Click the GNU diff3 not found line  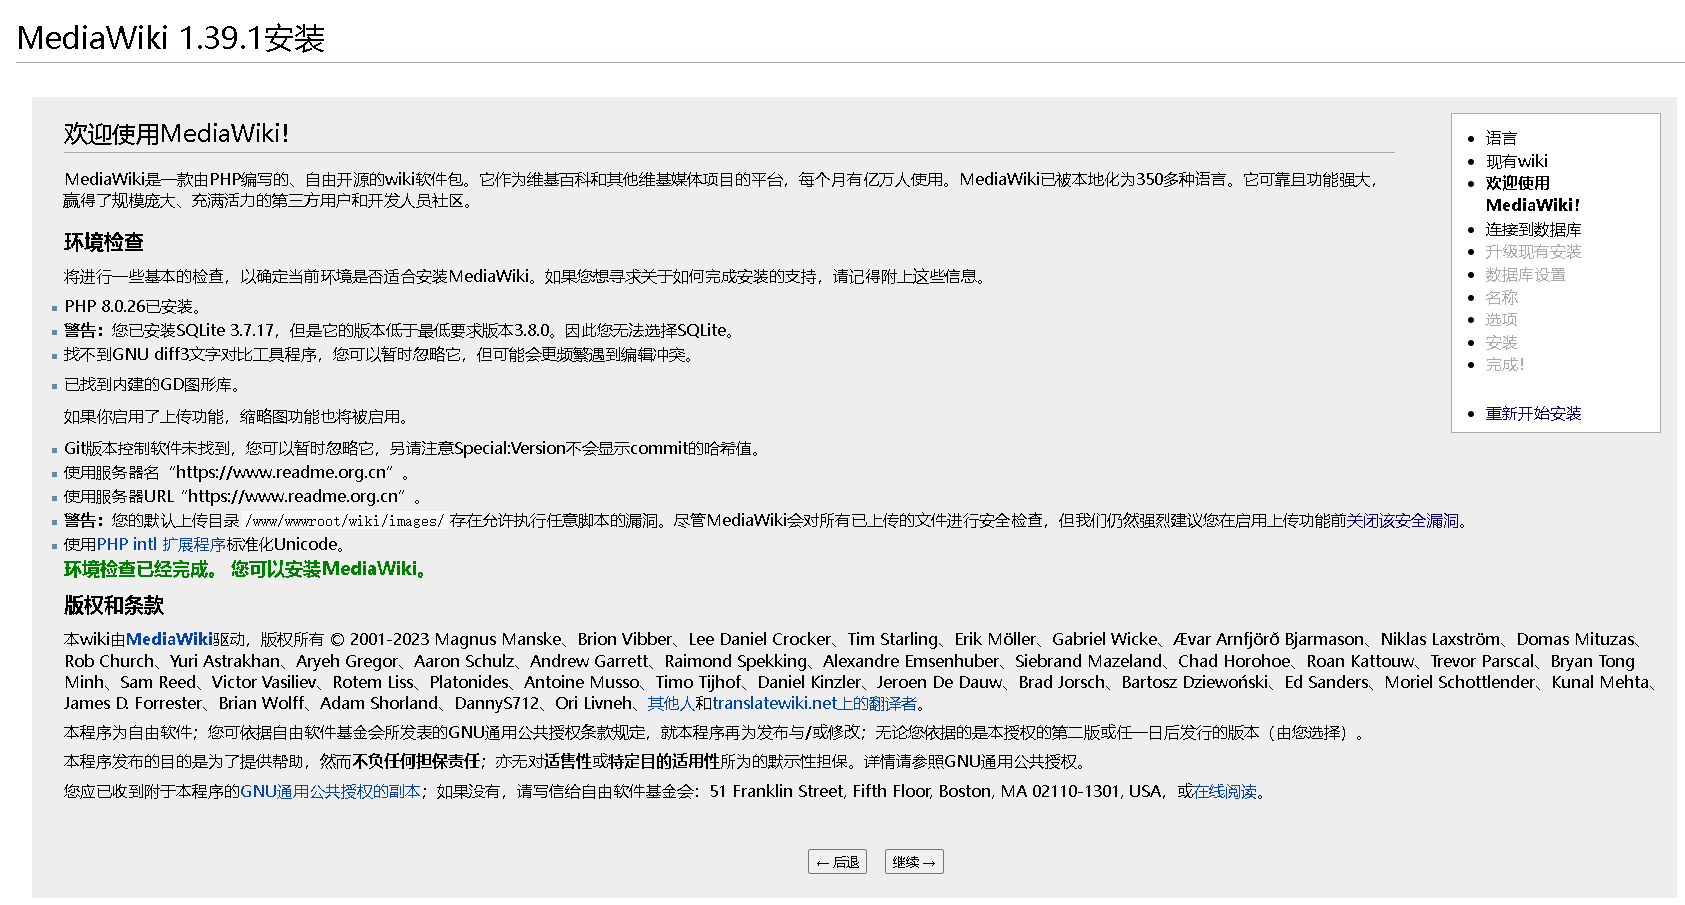click(380, 354)
